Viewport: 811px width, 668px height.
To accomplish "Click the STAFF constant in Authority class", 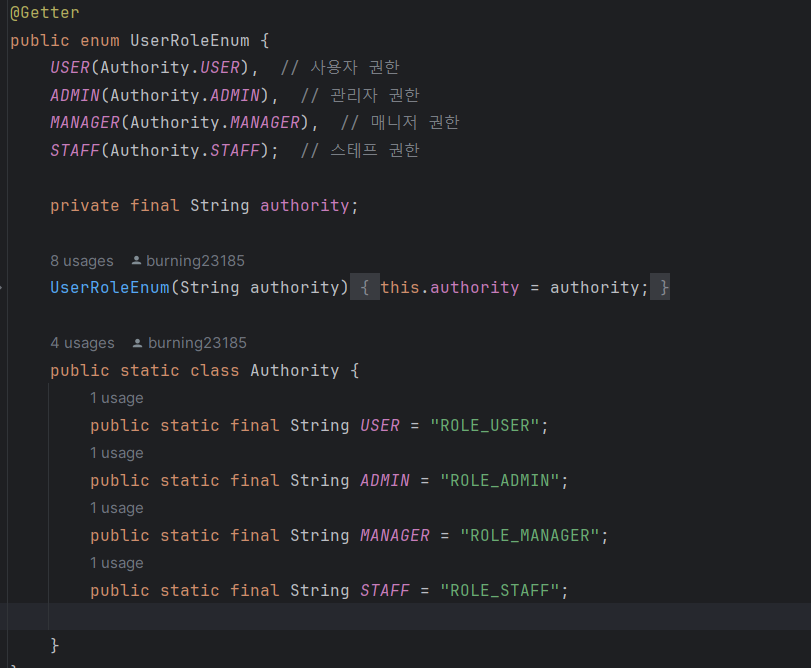I will point(385,590).
